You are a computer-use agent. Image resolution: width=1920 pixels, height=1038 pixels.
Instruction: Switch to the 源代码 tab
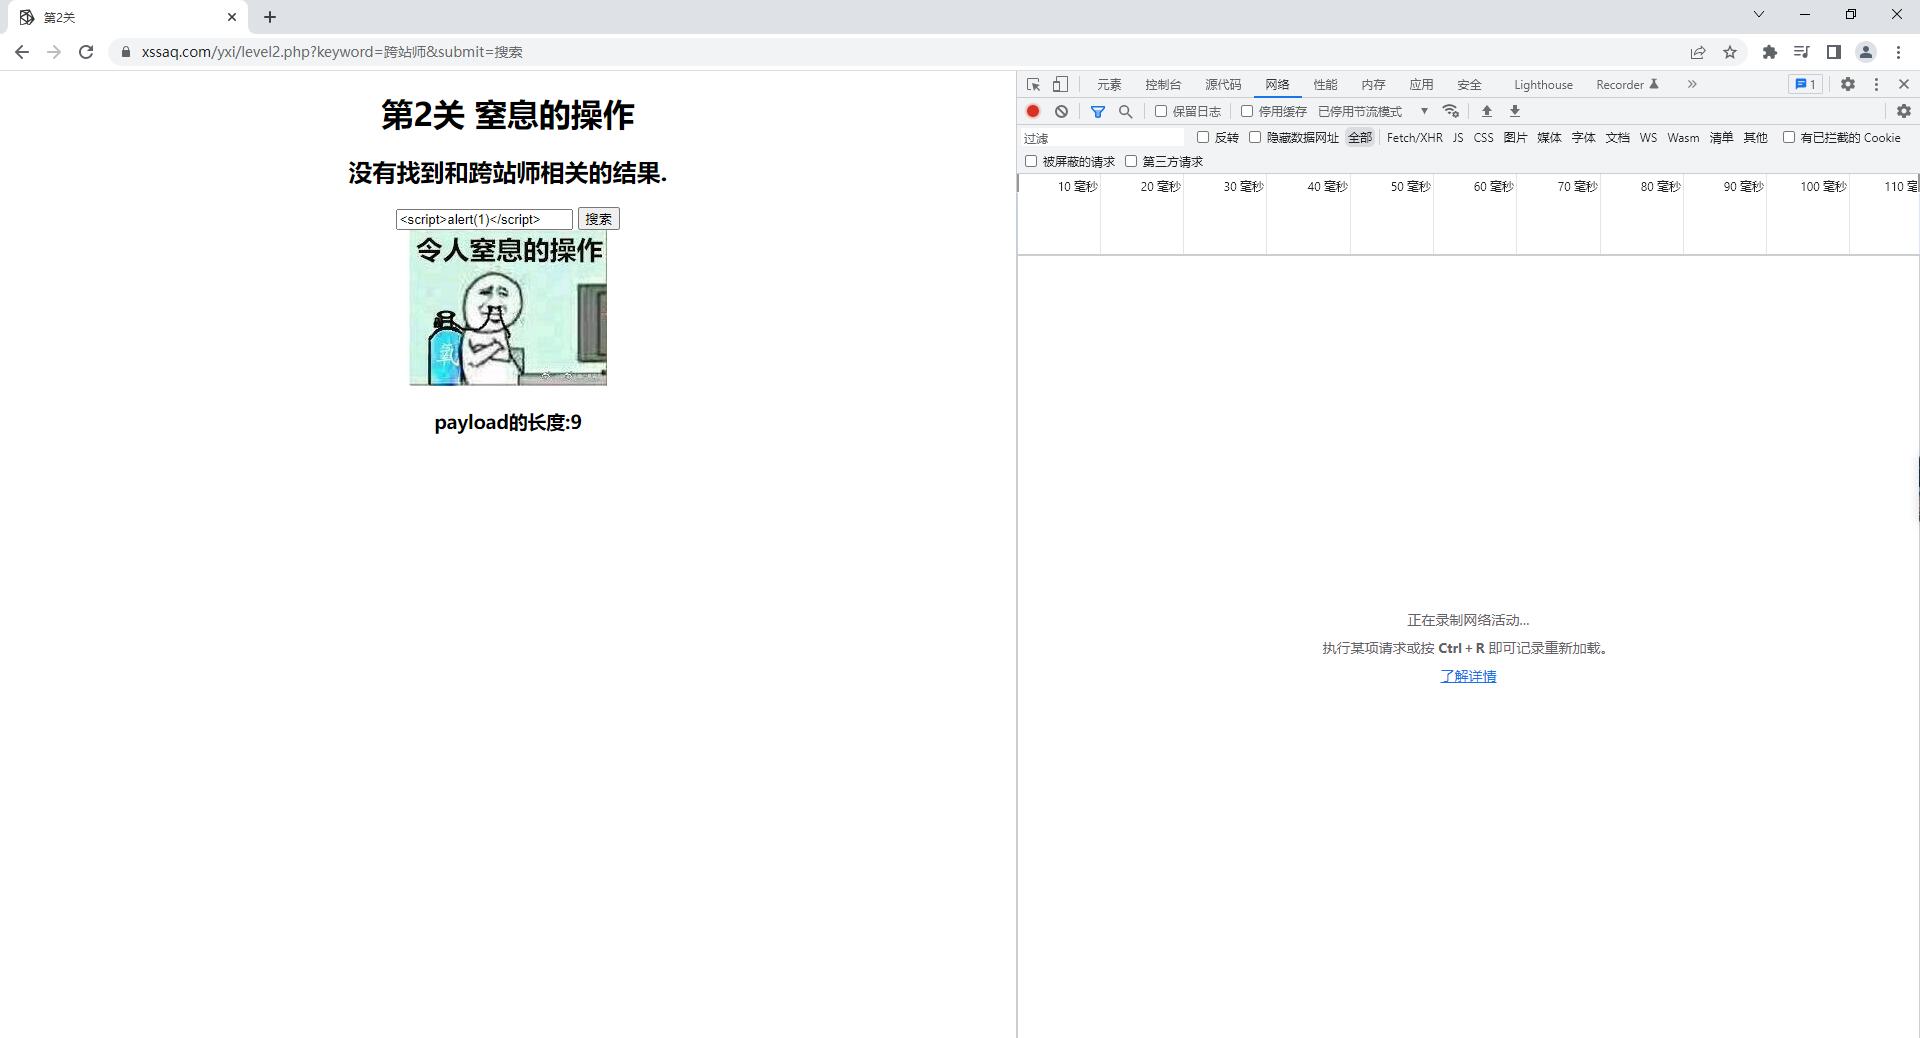[x=1223, y=85]
